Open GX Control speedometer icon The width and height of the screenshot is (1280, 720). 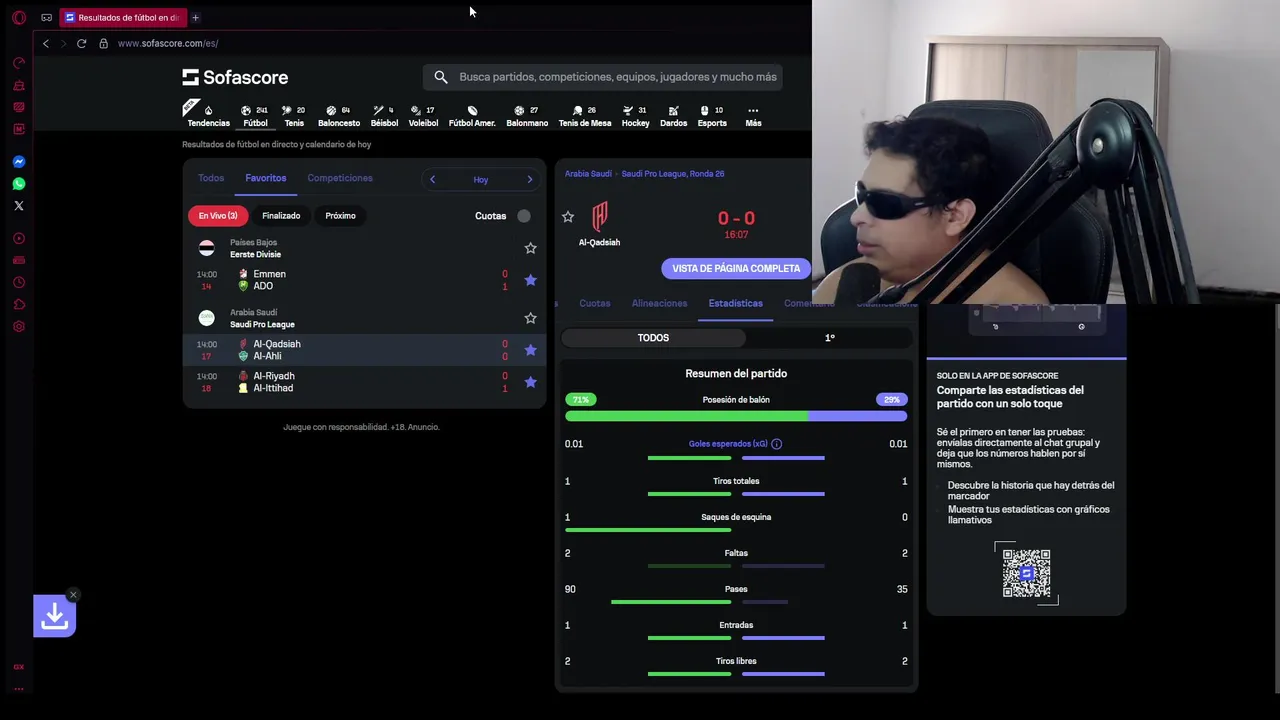point(18,62)
